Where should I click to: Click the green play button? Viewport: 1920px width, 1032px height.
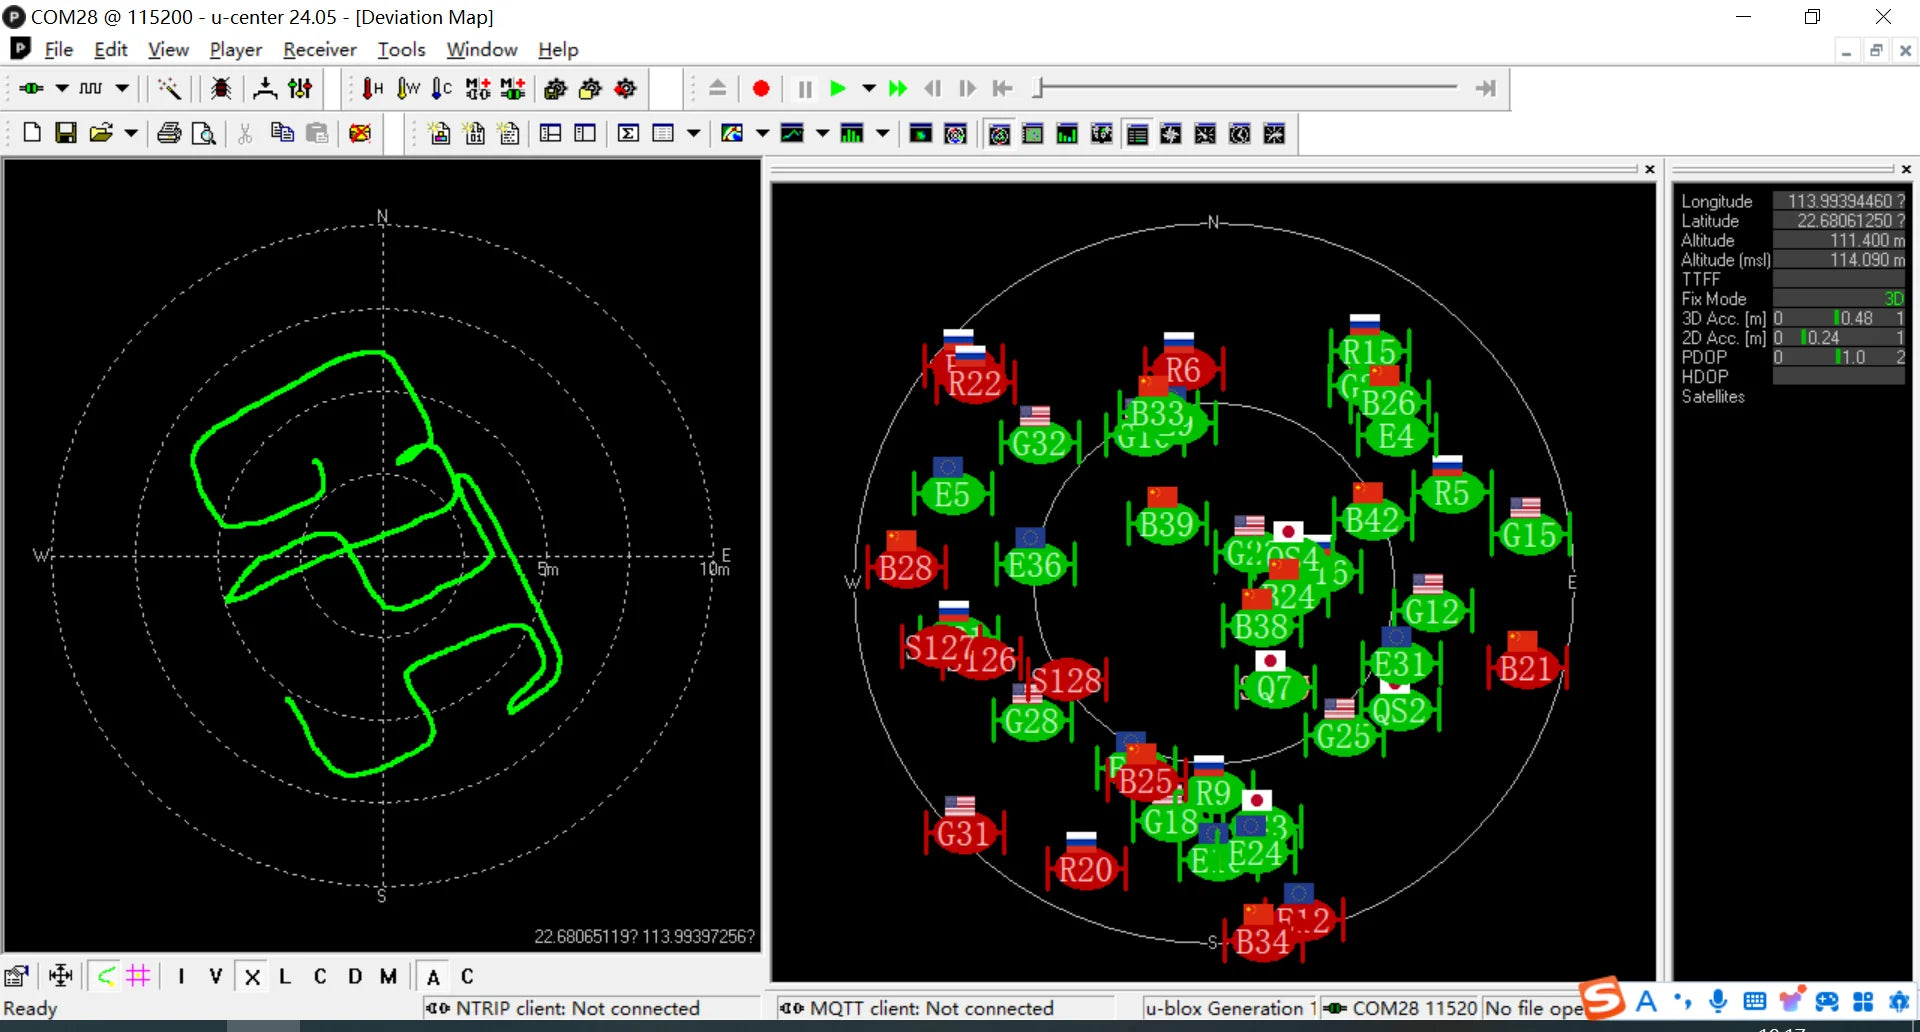pyautogui.click(x=838, y=89)
